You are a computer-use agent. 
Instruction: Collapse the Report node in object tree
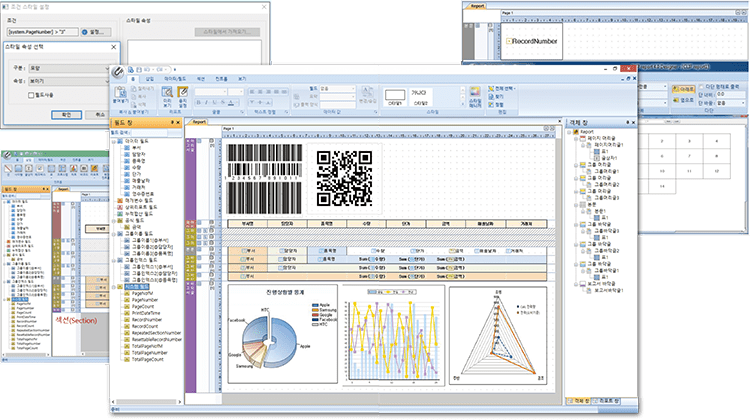pyautogui.click(x=569, y=132)
